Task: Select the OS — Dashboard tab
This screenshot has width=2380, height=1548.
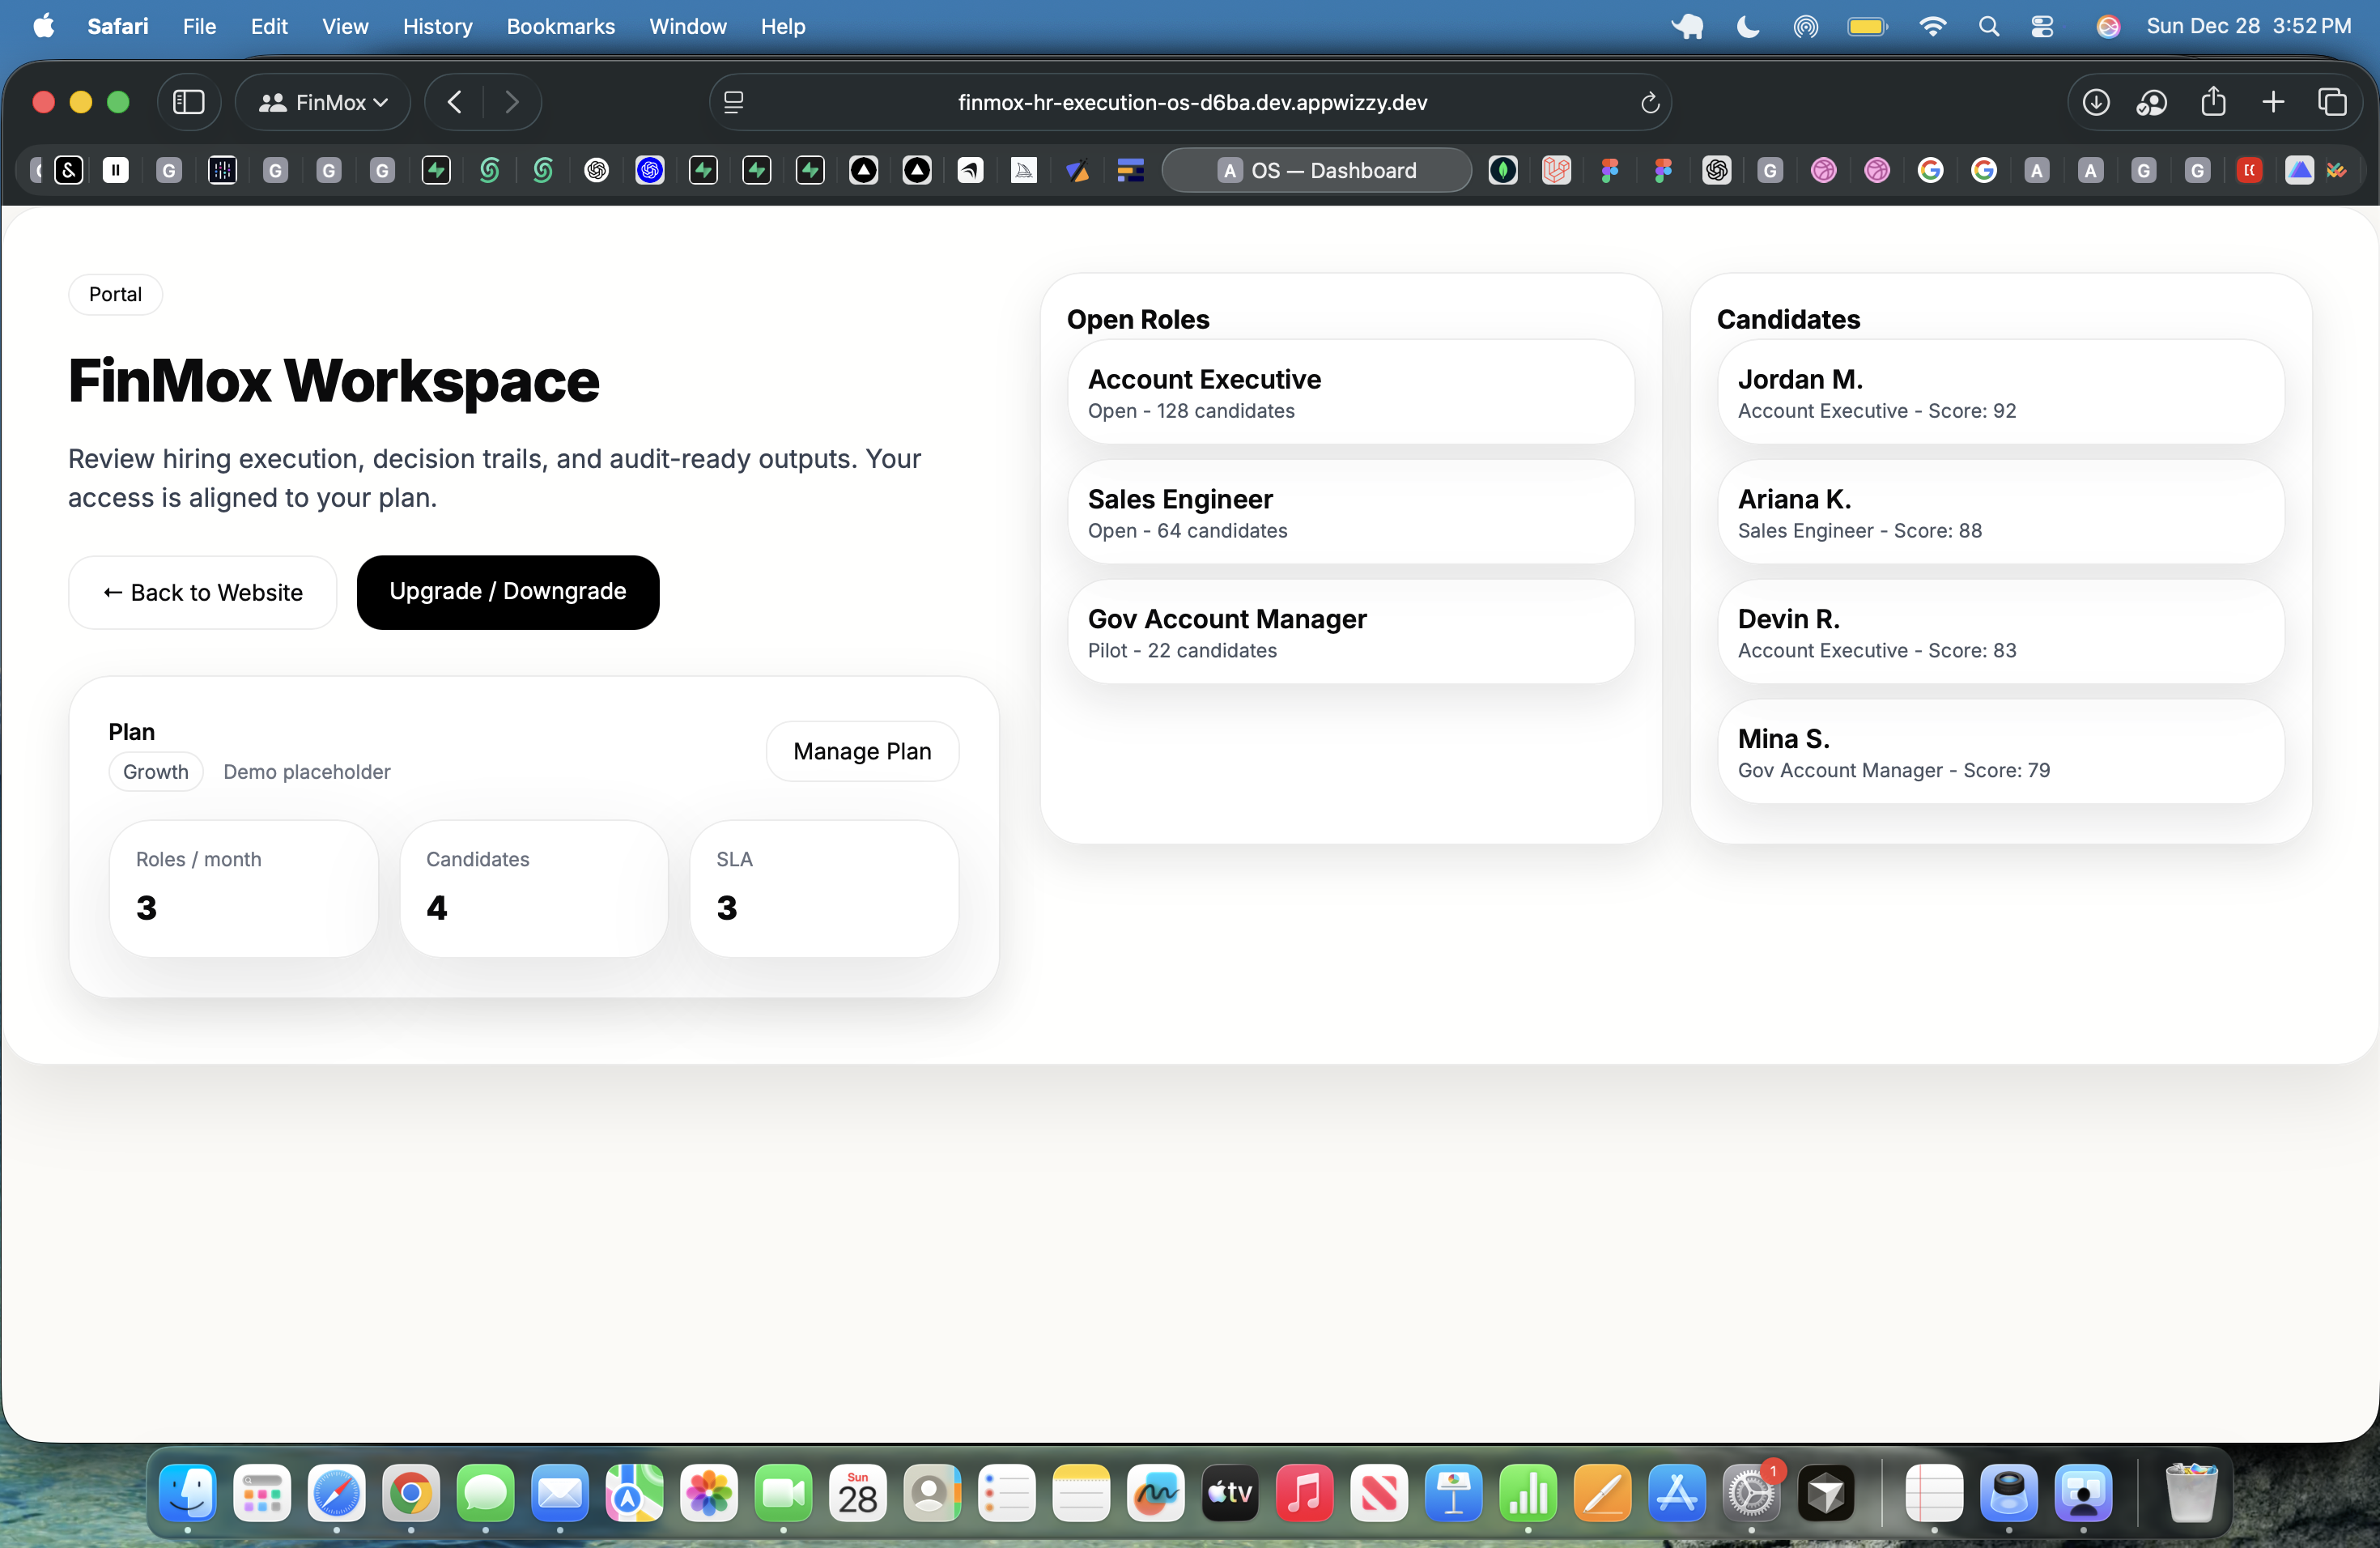Action: point(1316,170)
